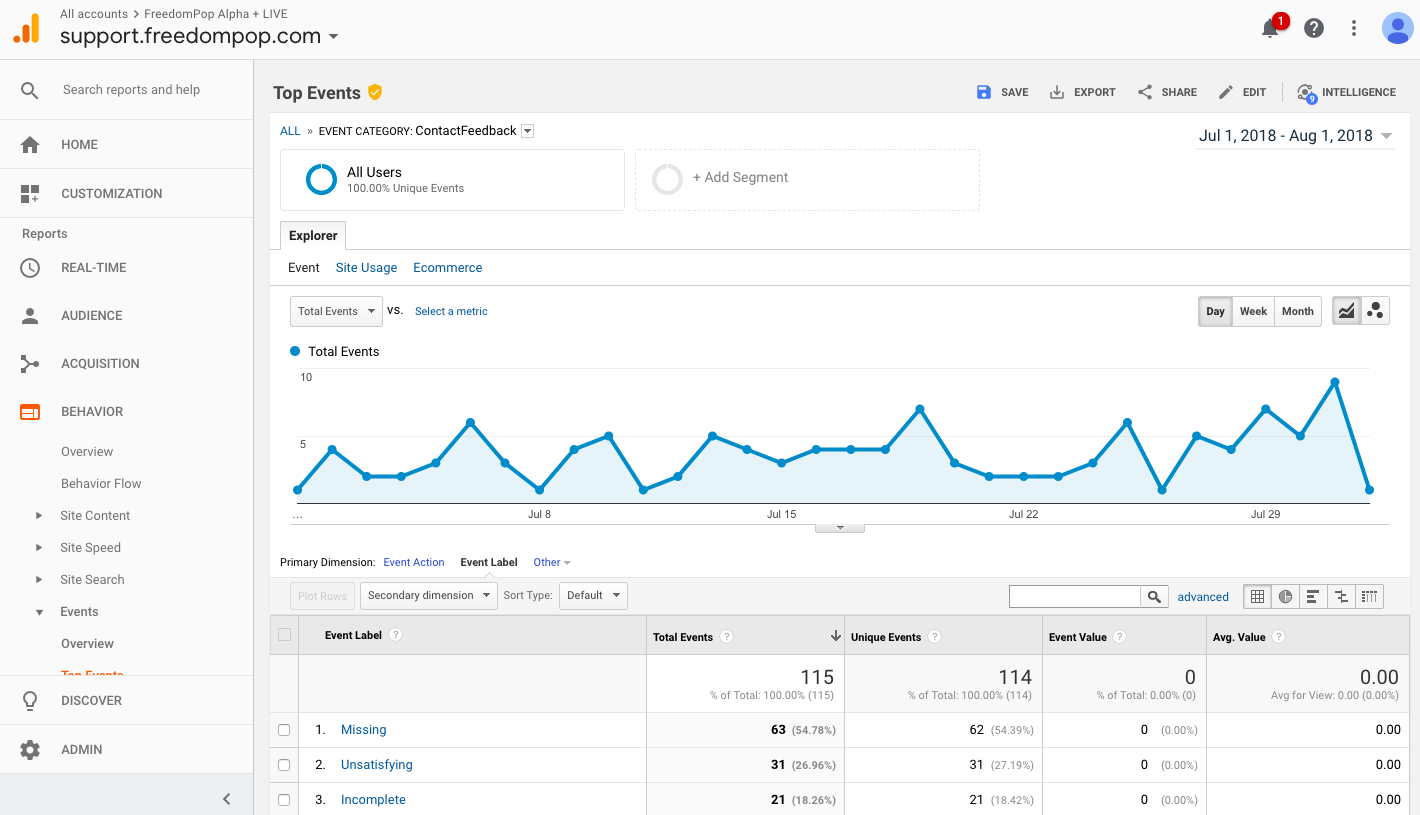Switch to Ecommerce metric group
The width and height of the screenshot is (1420, 815).
[x=448, y=268]
